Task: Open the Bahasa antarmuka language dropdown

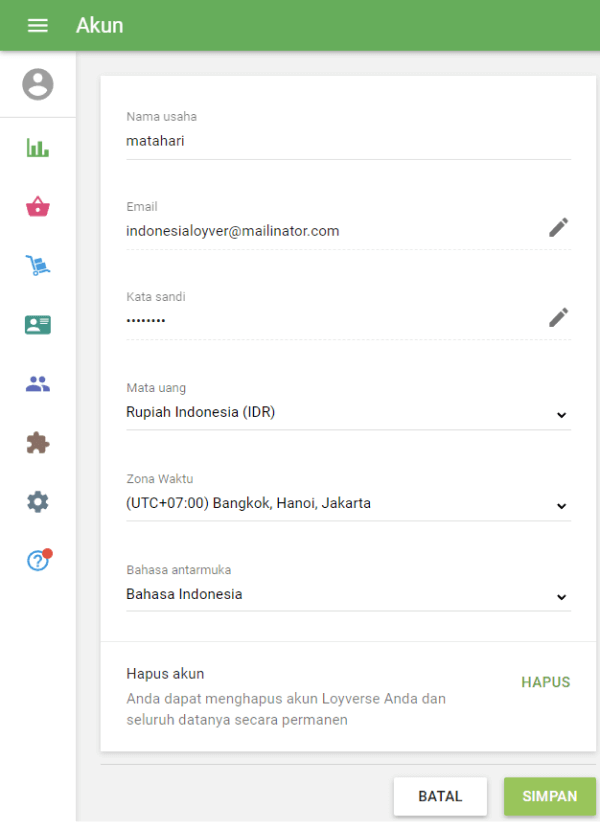Action: pos(561,596)
